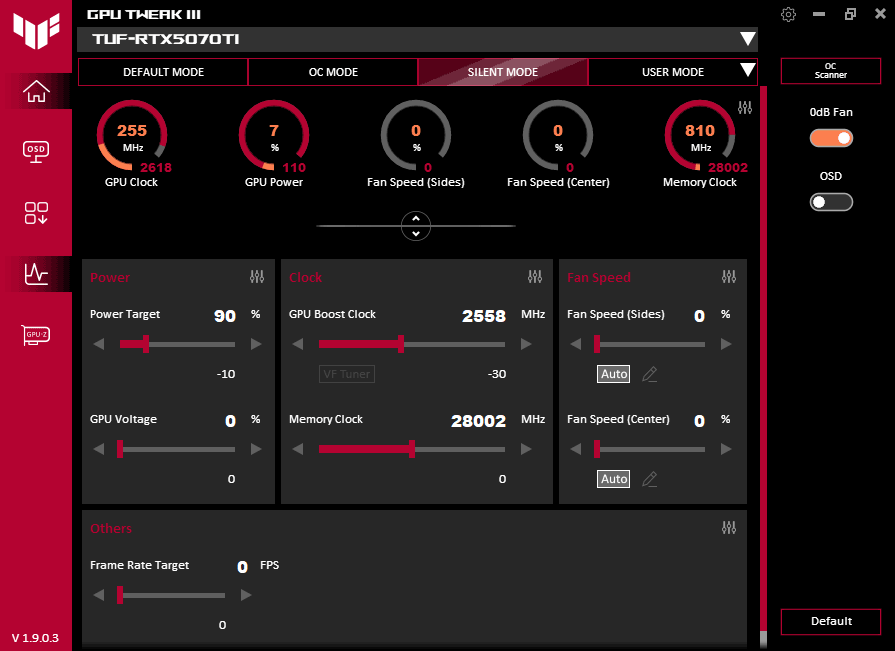Decrease Fan Speed (Sides) with left arrow
The height and width of the screenshot is (651, 895).
point(575,344)
